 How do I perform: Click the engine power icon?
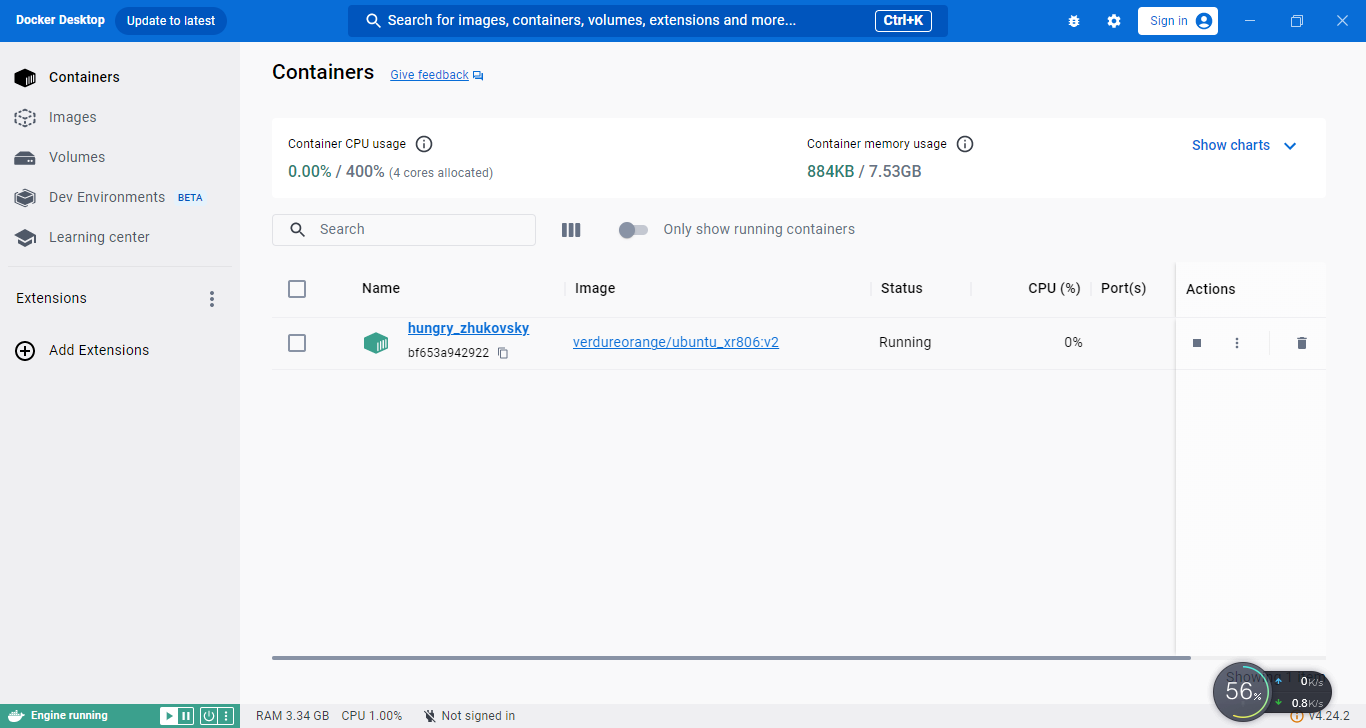coord(209,716)
